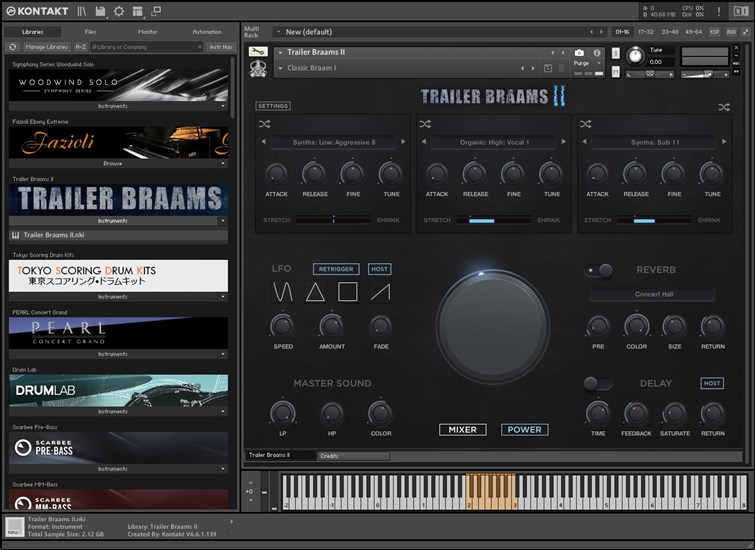Select the sine LFO waveform icon
The width and height of the screenshot is (755, 550).
(283, 292)
